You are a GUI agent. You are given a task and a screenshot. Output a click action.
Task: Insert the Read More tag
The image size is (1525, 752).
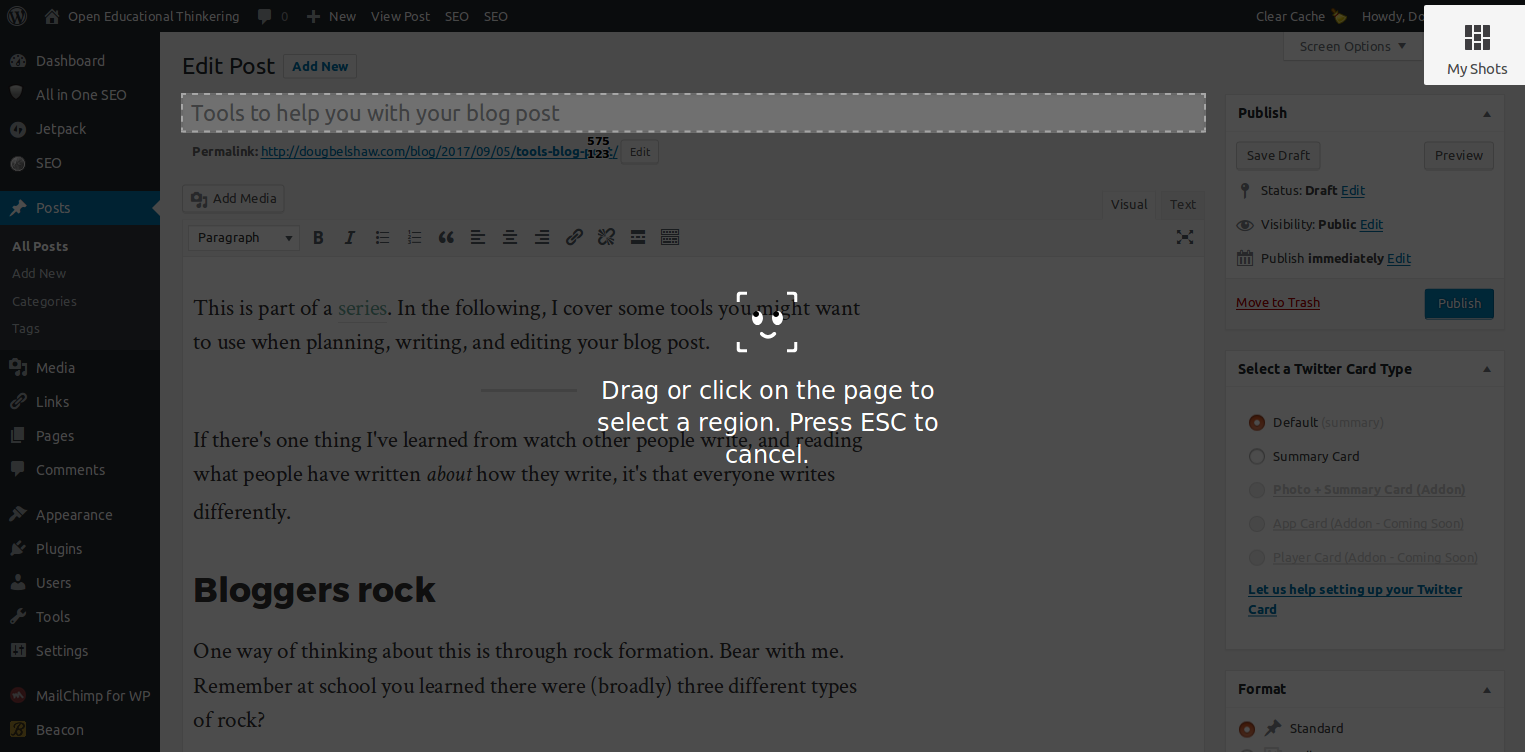click(638, 237)
